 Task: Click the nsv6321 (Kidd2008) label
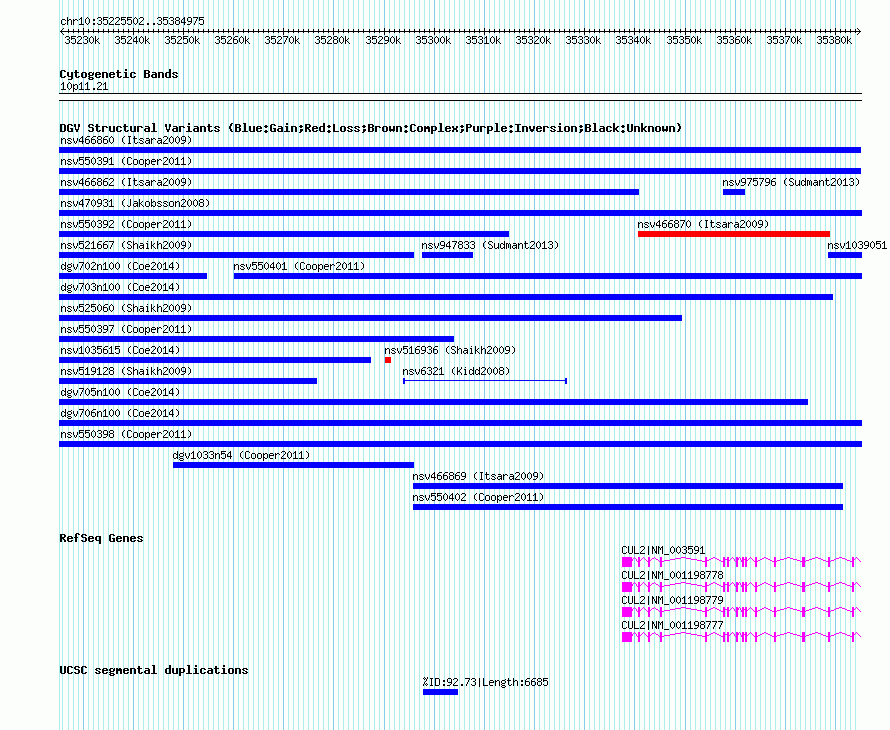pyautogui.click(x=456, y=371)
